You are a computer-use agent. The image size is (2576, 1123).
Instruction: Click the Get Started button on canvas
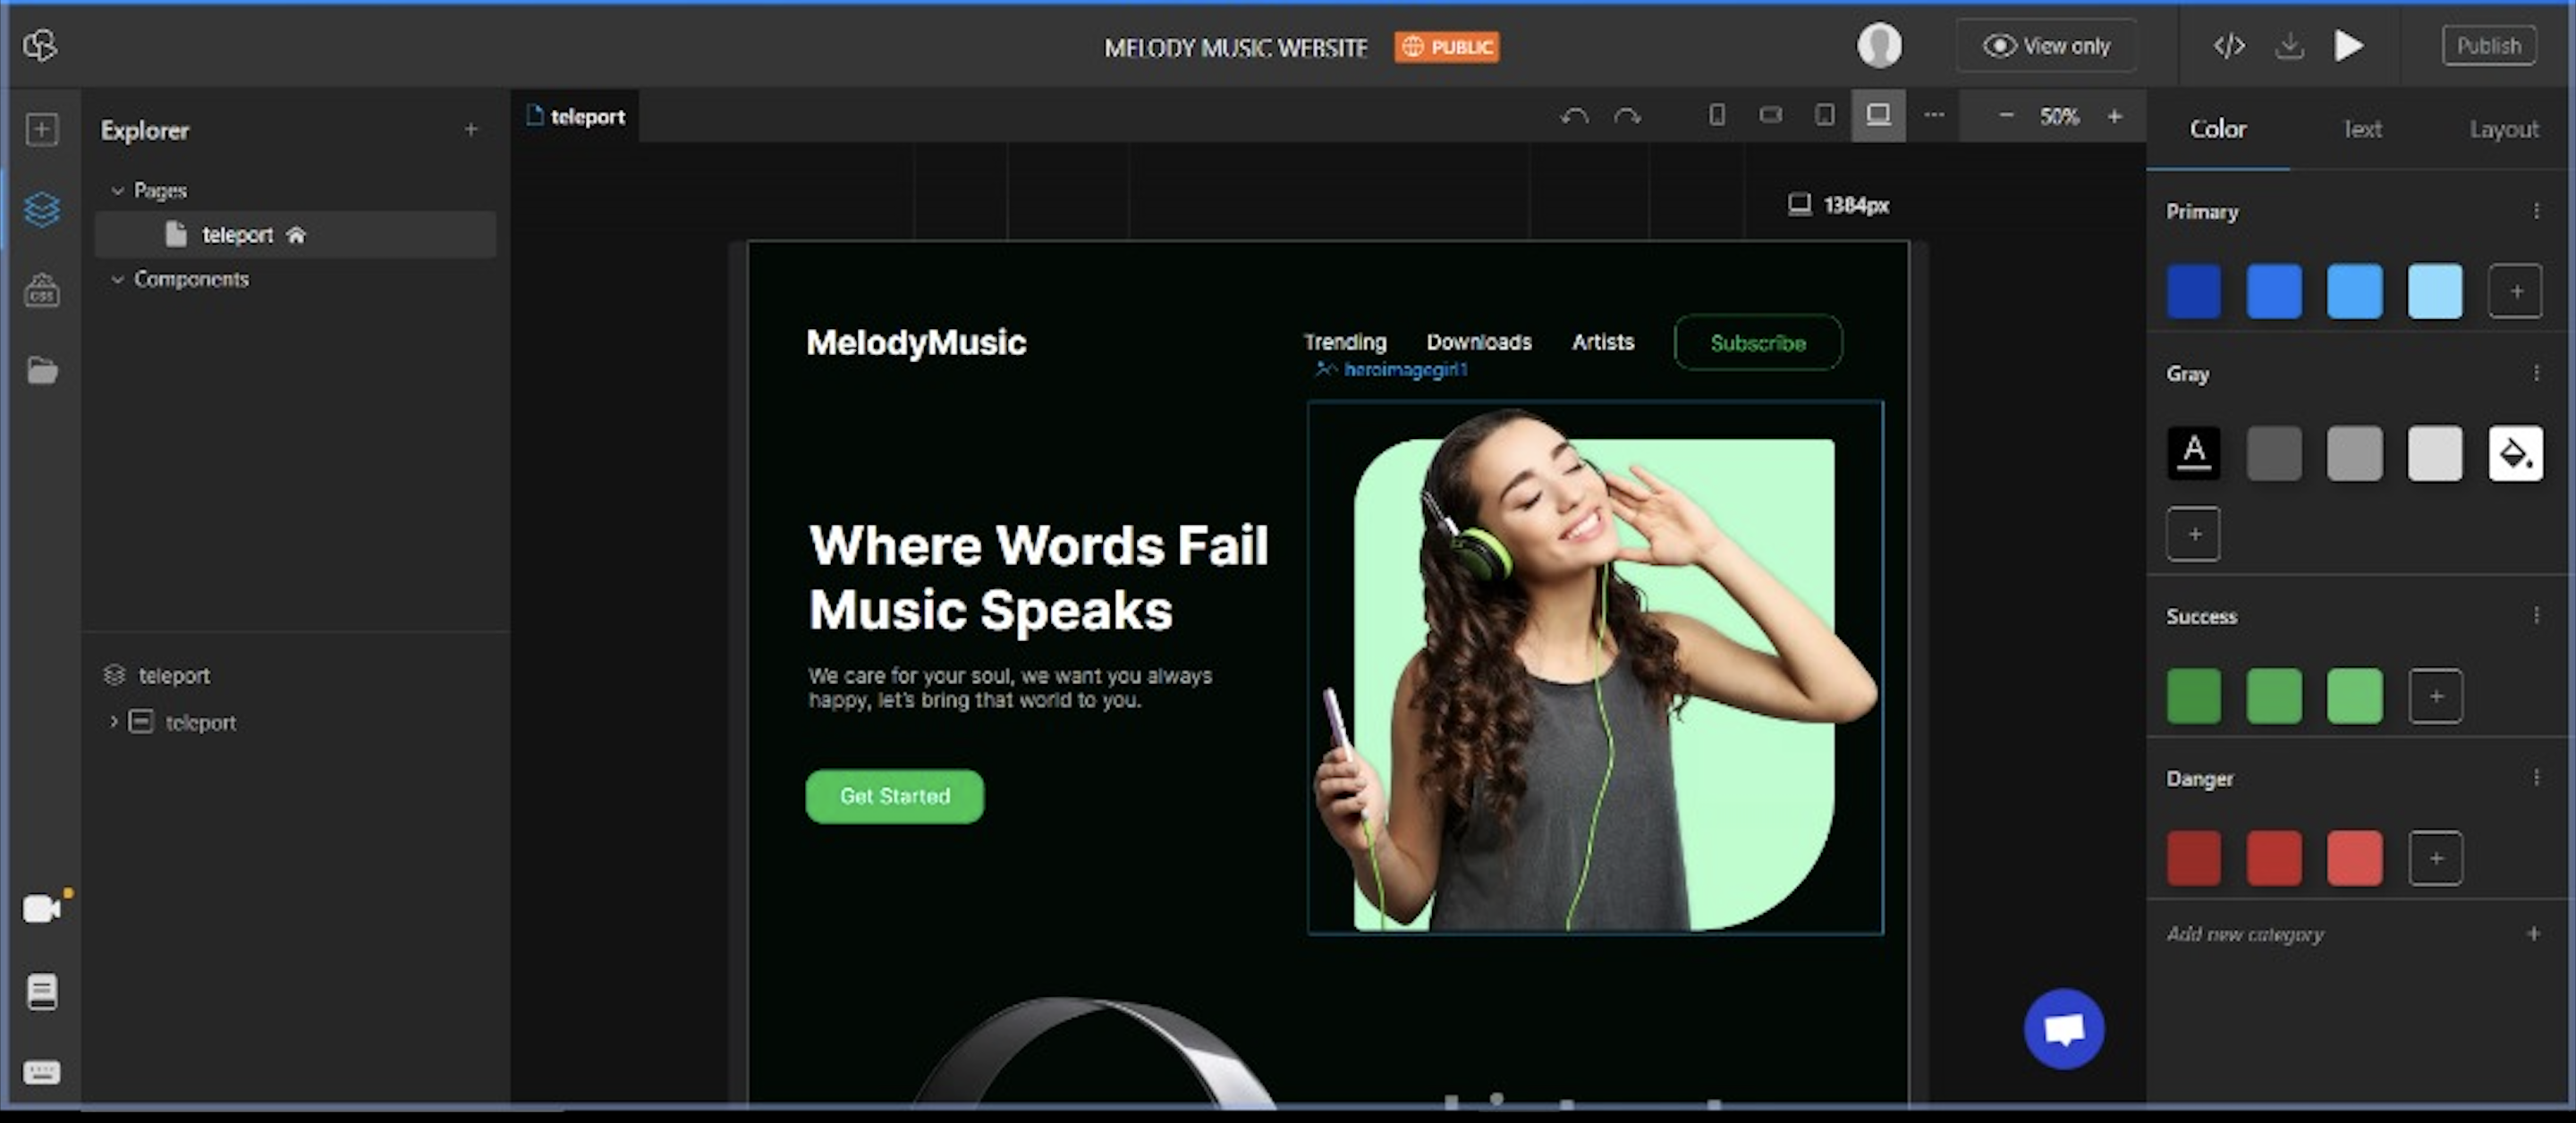[894, 796]
